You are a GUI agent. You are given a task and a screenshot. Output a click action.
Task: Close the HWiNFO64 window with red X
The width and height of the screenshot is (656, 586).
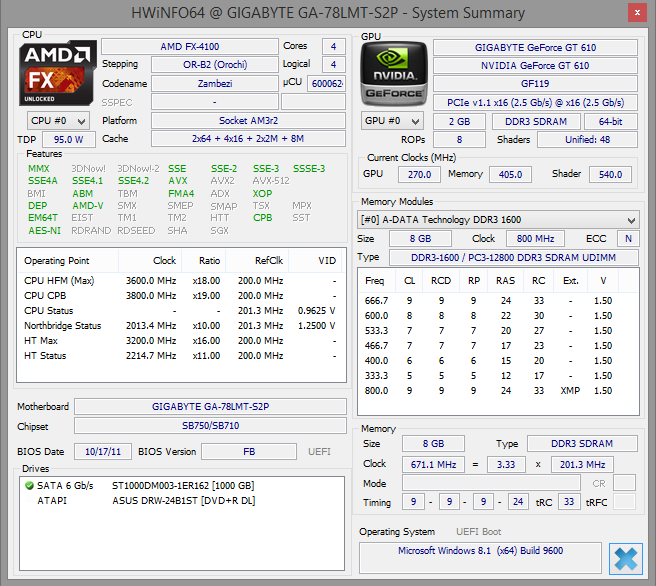[637, 13]
